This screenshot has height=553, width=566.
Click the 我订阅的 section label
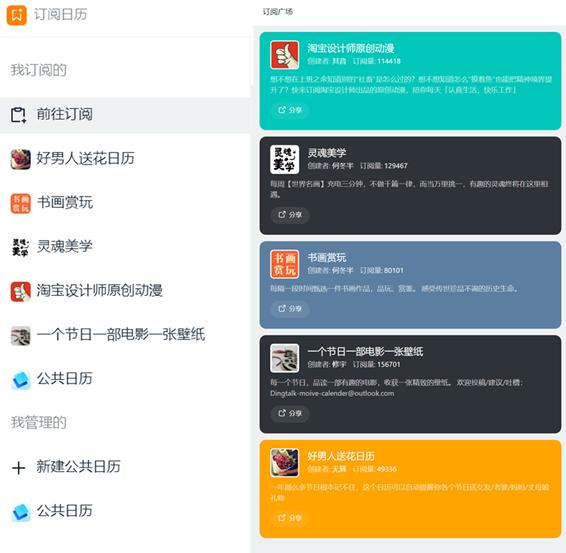[x=38, y=70]
